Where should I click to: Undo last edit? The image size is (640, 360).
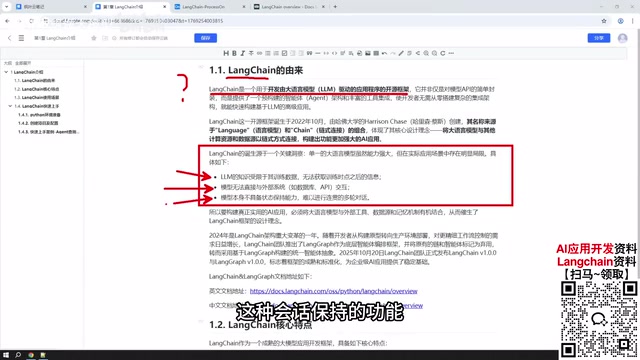point(384,53)
